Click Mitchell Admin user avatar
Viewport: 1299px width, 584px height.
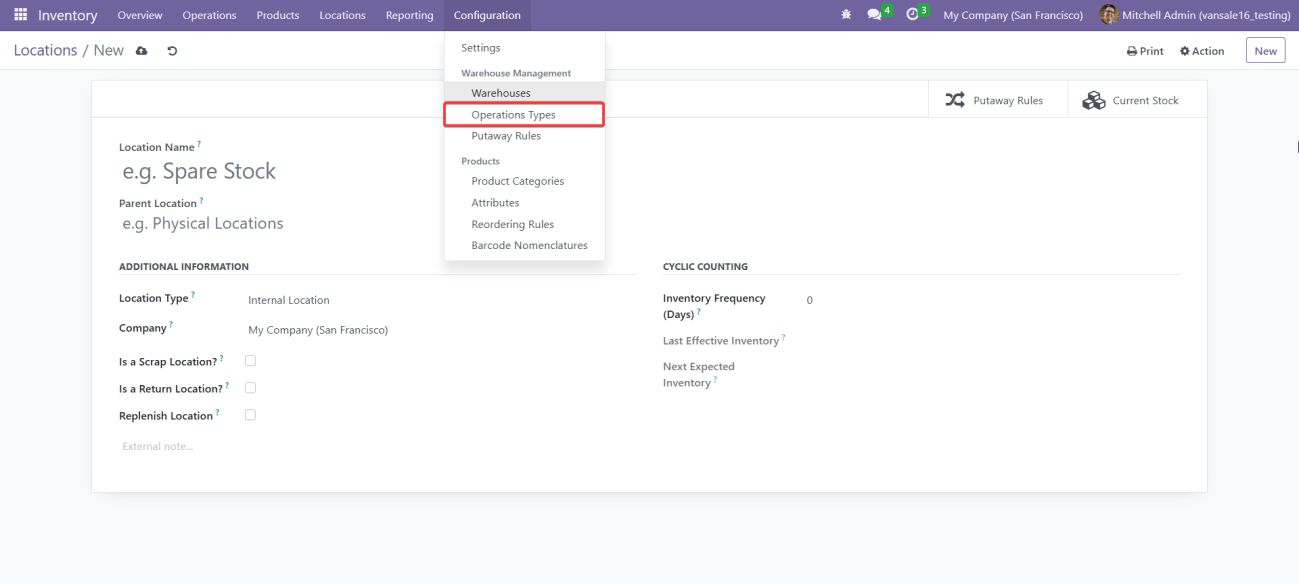coord(1108,15)
